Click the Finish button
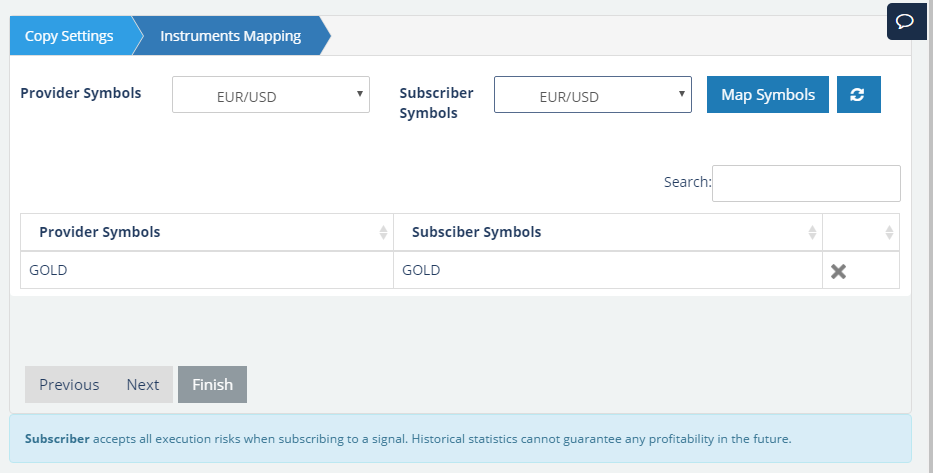Viewport: 933px width, 473px height. tap(212, 384)
